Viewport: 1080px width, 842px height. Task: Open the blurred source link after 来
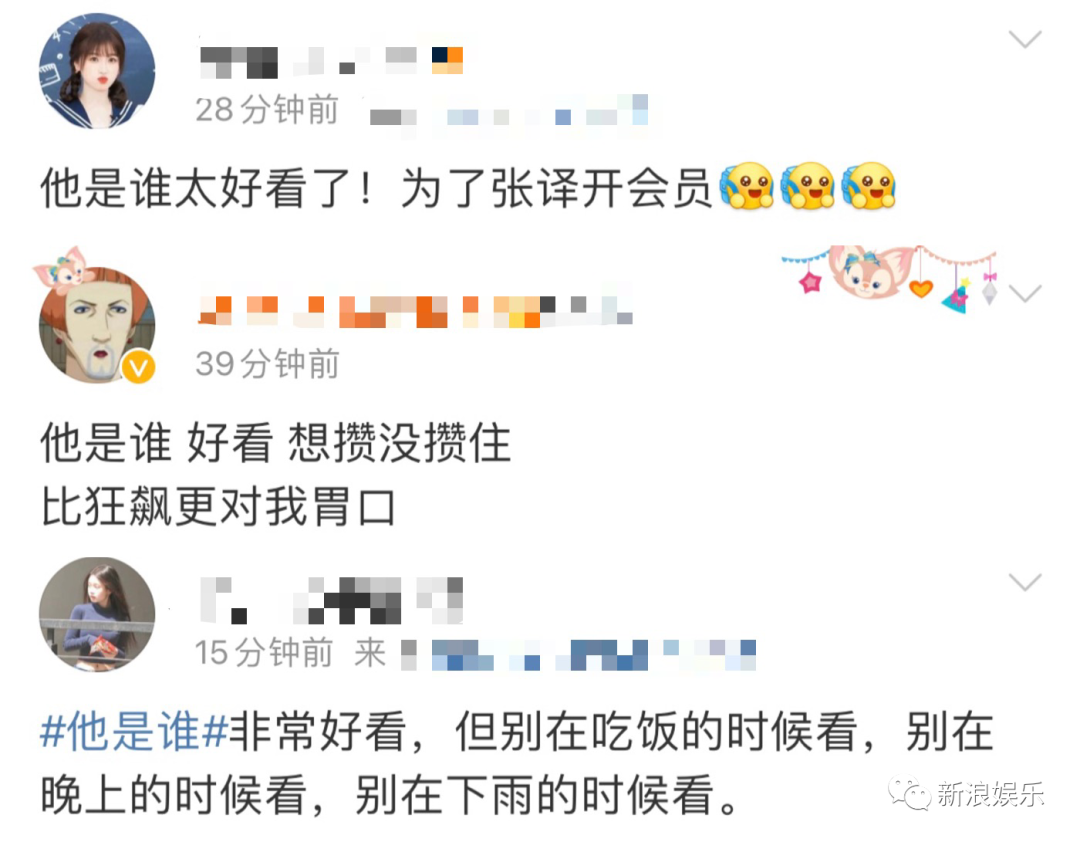pyautogui.click(x=579, y=655)
